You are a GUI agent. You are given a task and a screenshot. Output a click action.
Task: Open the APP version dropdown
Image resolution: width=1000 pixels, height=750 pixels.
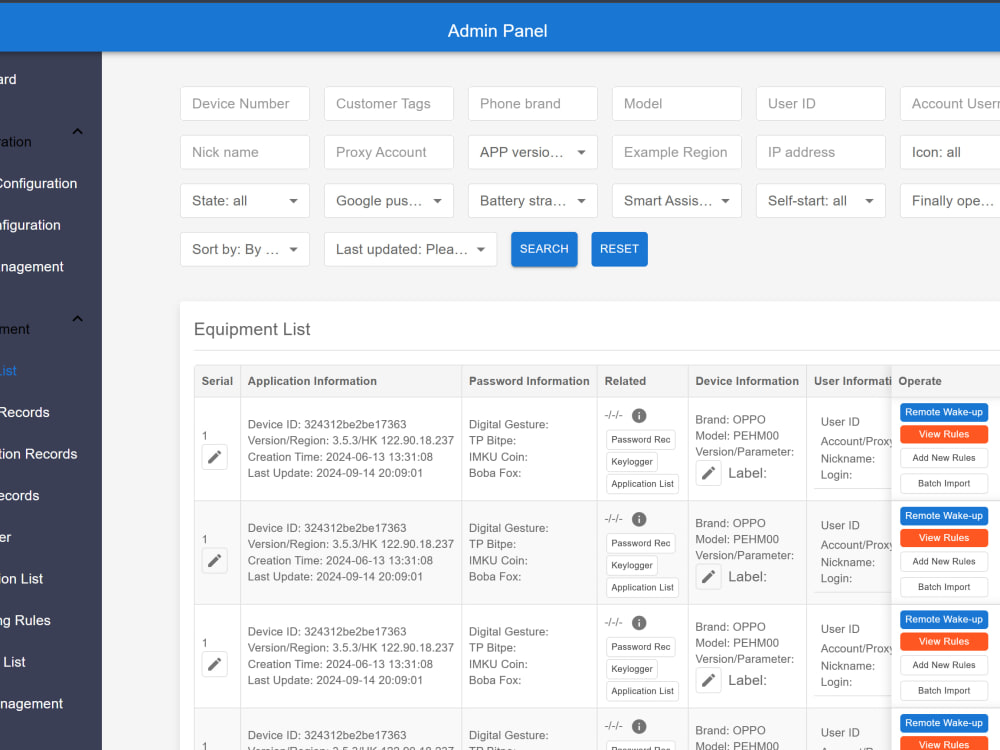(x=533, y=152)
